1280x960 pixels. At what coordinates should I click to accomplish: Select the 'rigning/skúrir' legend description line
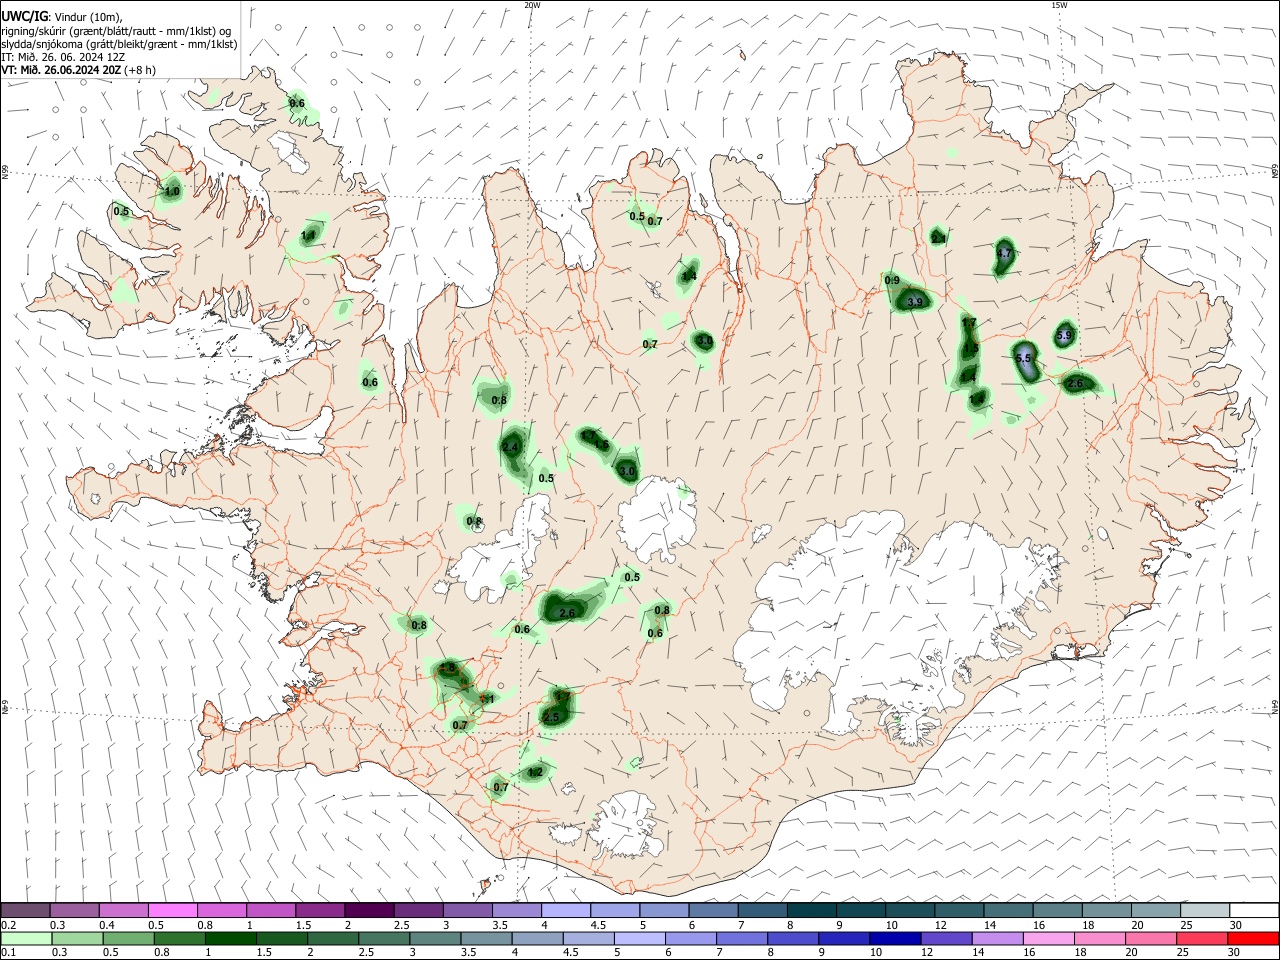coord(116,30)
